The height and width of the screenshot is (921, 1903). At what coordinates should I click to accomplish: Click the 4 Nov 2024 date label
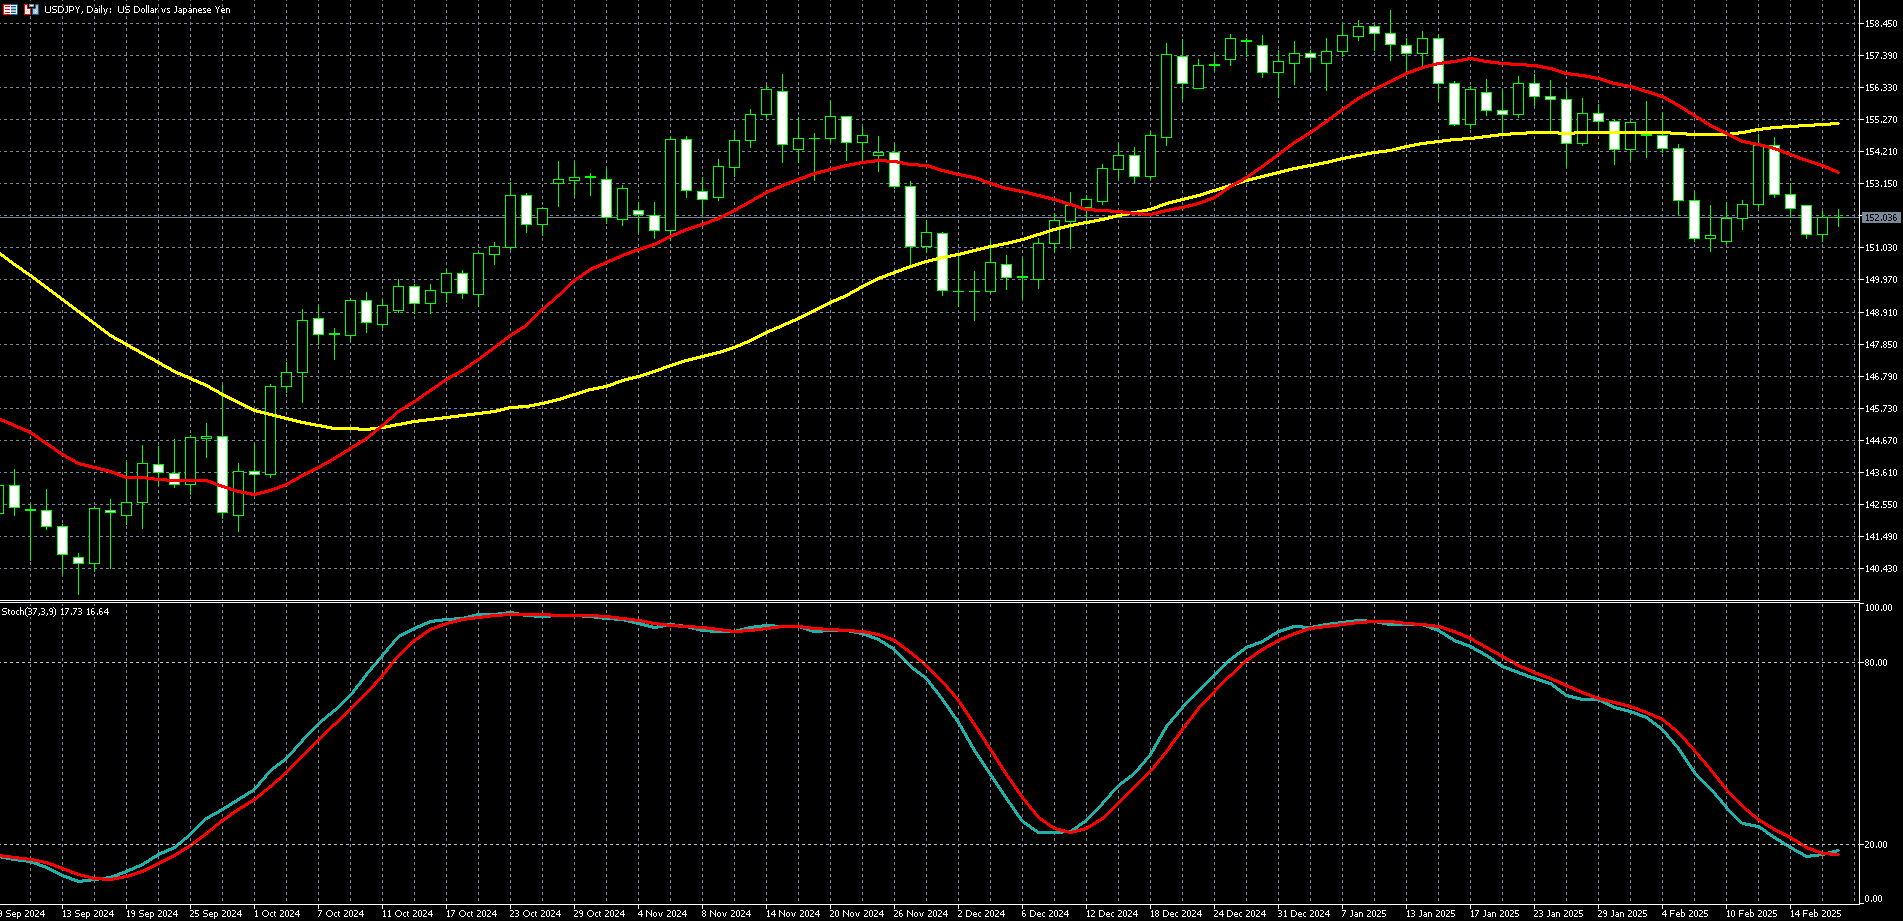click(663, 914)
